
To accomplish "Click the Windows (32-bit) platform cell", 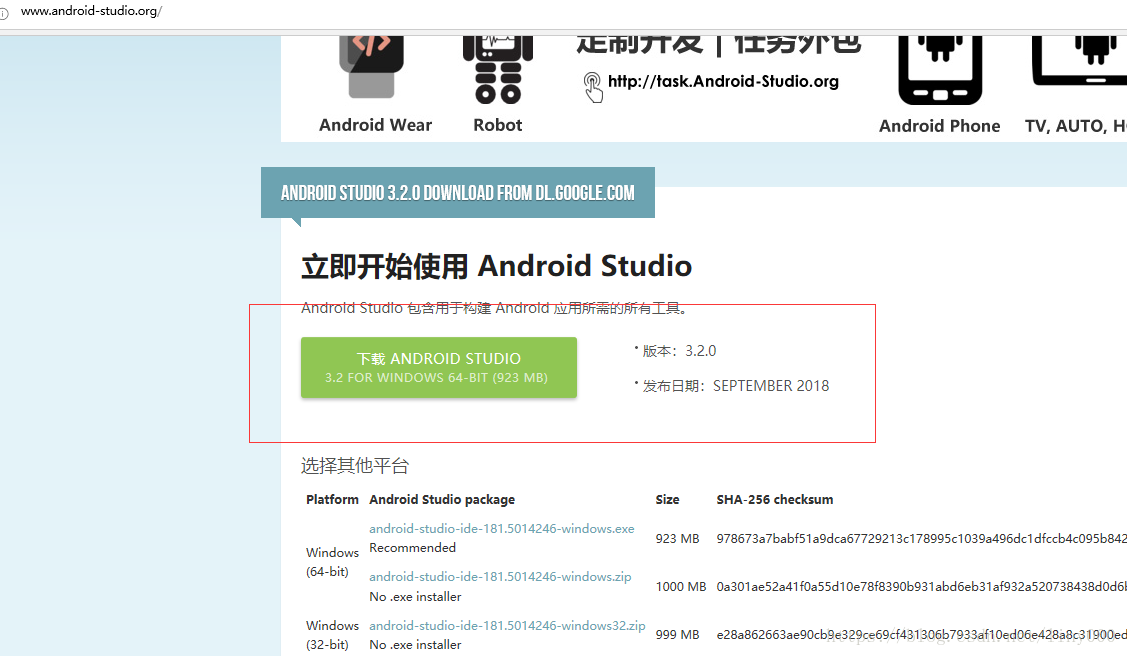I will (x=332, y=635).
